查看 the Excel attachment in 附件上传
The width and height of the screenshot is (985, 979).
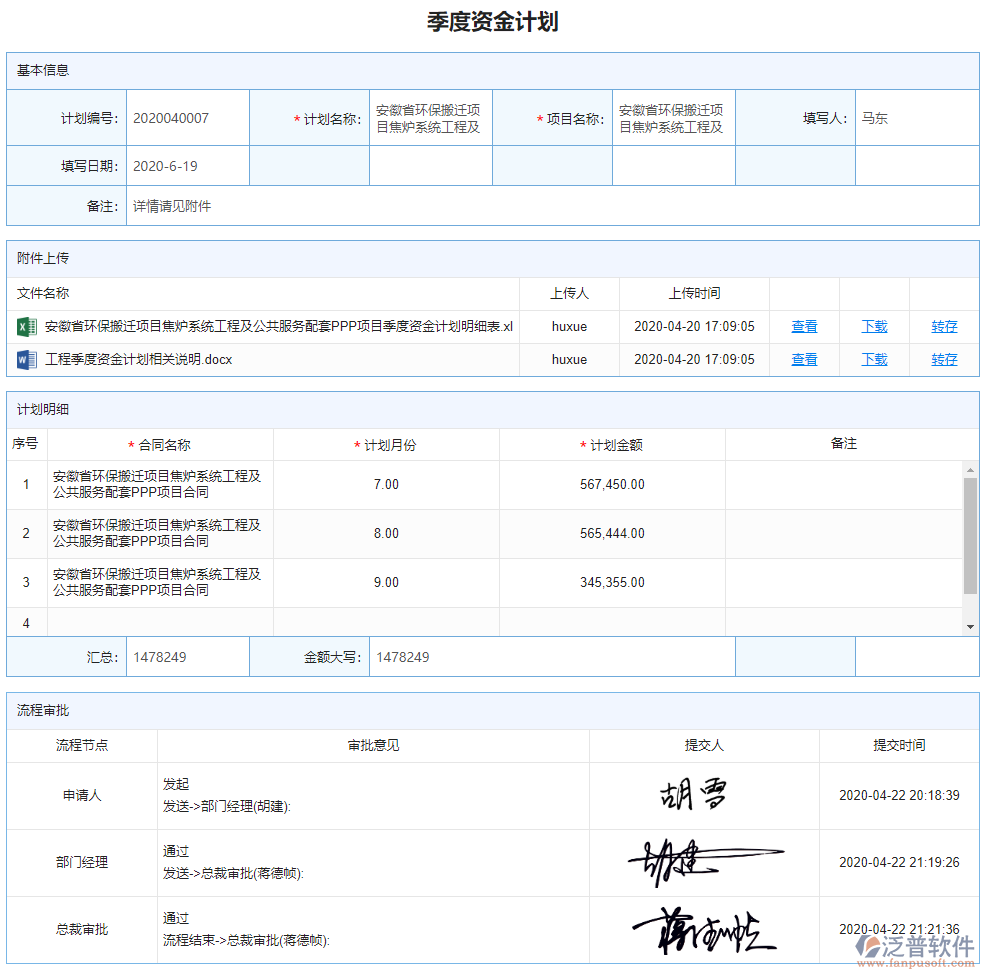coord(804,326)
